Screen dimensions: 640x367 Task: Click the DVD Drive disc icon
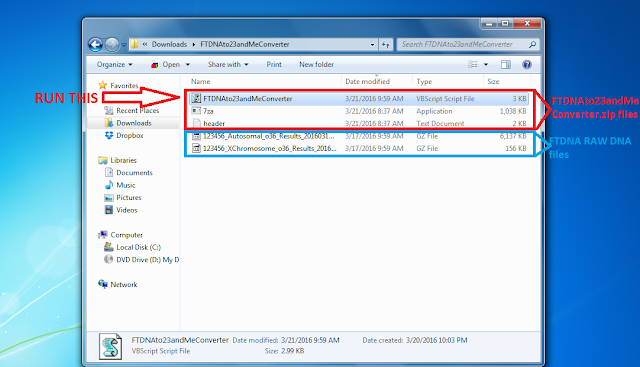point(109,259)
